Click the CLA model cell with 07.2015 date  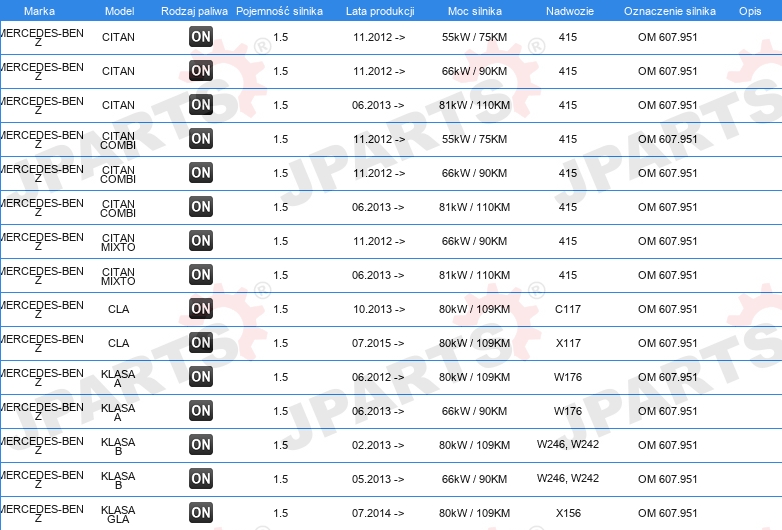(119, 343)
